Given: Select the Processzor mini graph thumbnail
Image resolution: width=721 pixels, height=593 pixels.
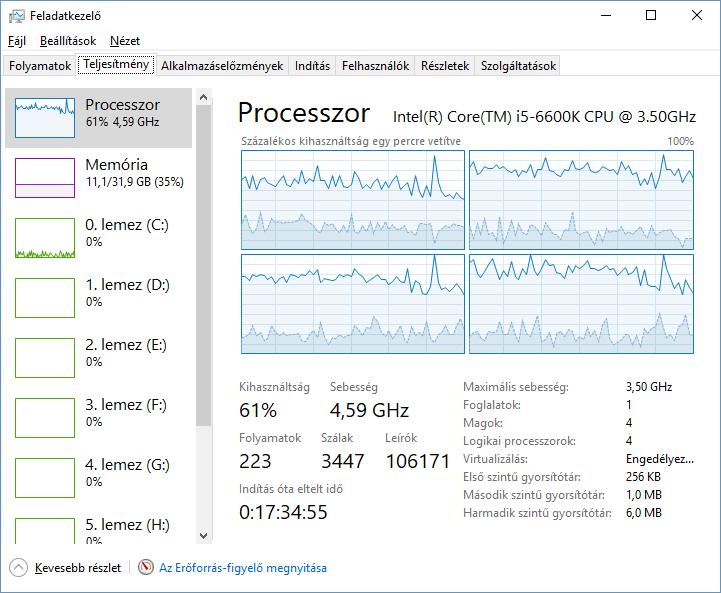Looking at the screenshot, I should [45, 118].
